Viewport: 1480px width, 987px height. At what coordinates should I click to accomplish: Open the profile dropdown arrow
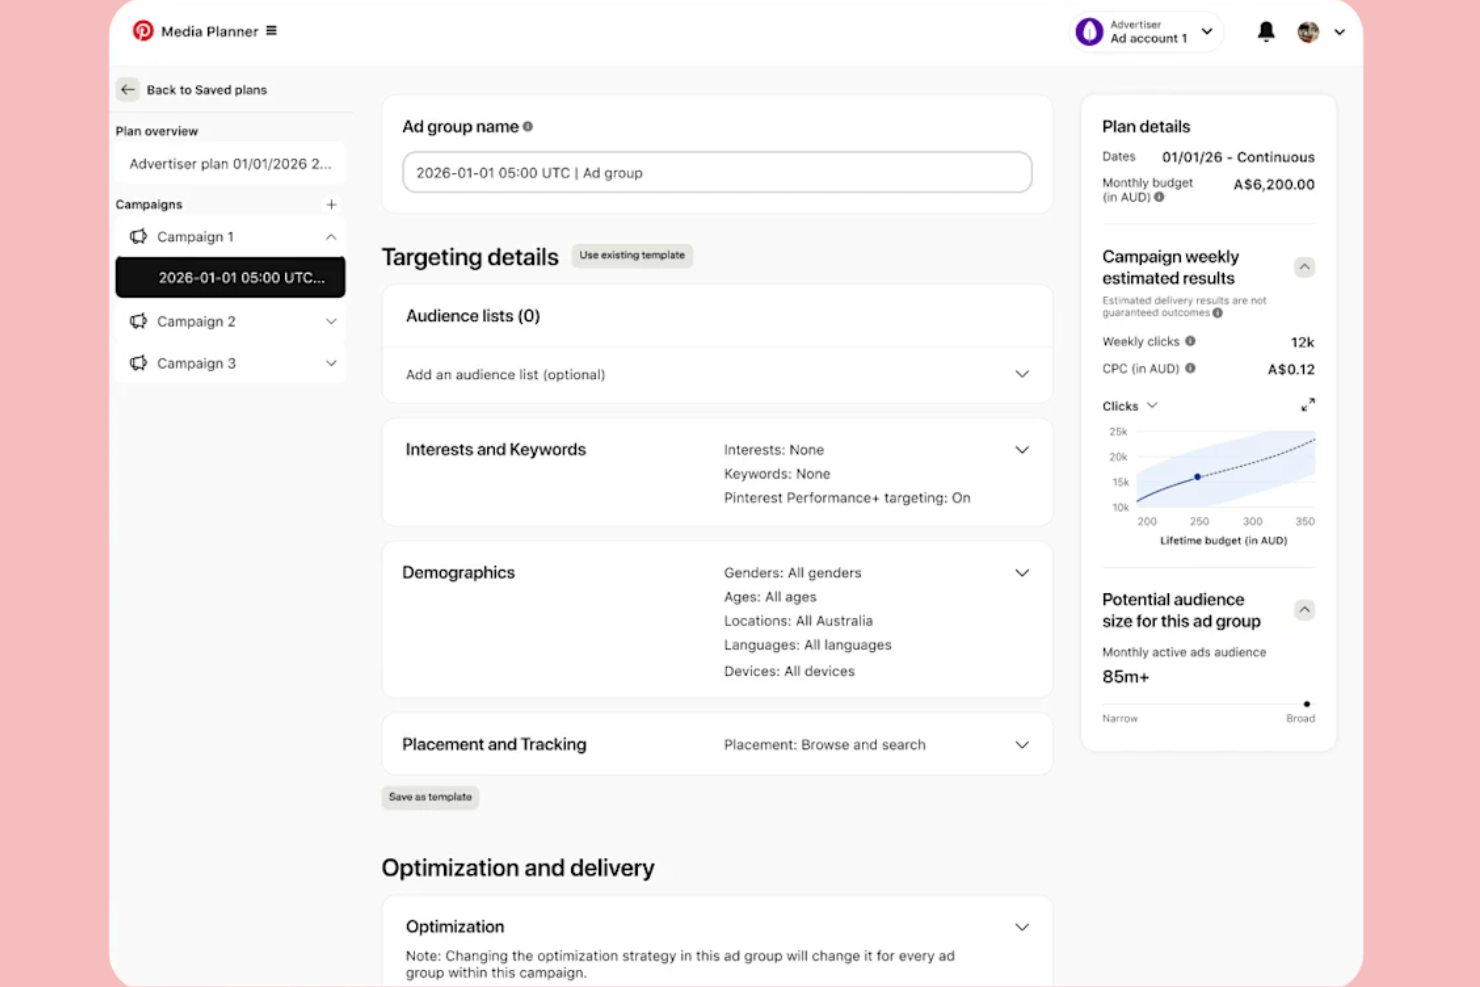point(1340,32)
